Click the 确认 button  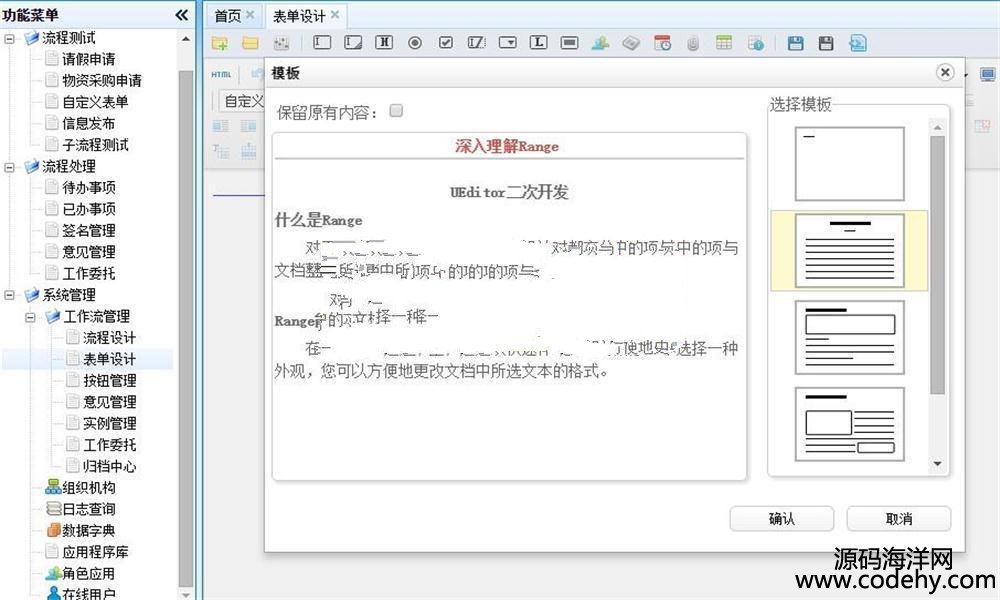782,519
